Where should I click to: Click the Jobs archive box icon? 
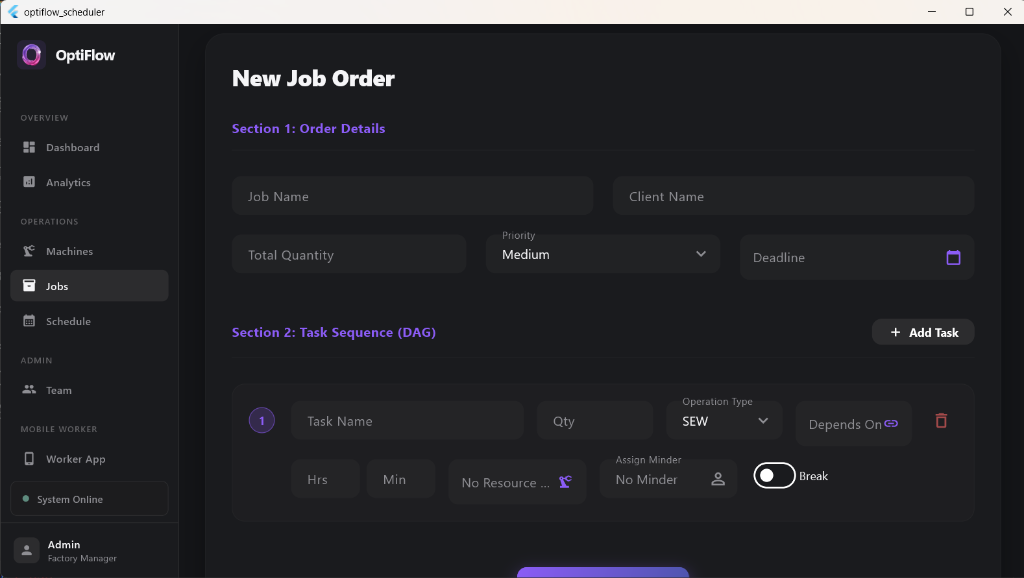29,285
